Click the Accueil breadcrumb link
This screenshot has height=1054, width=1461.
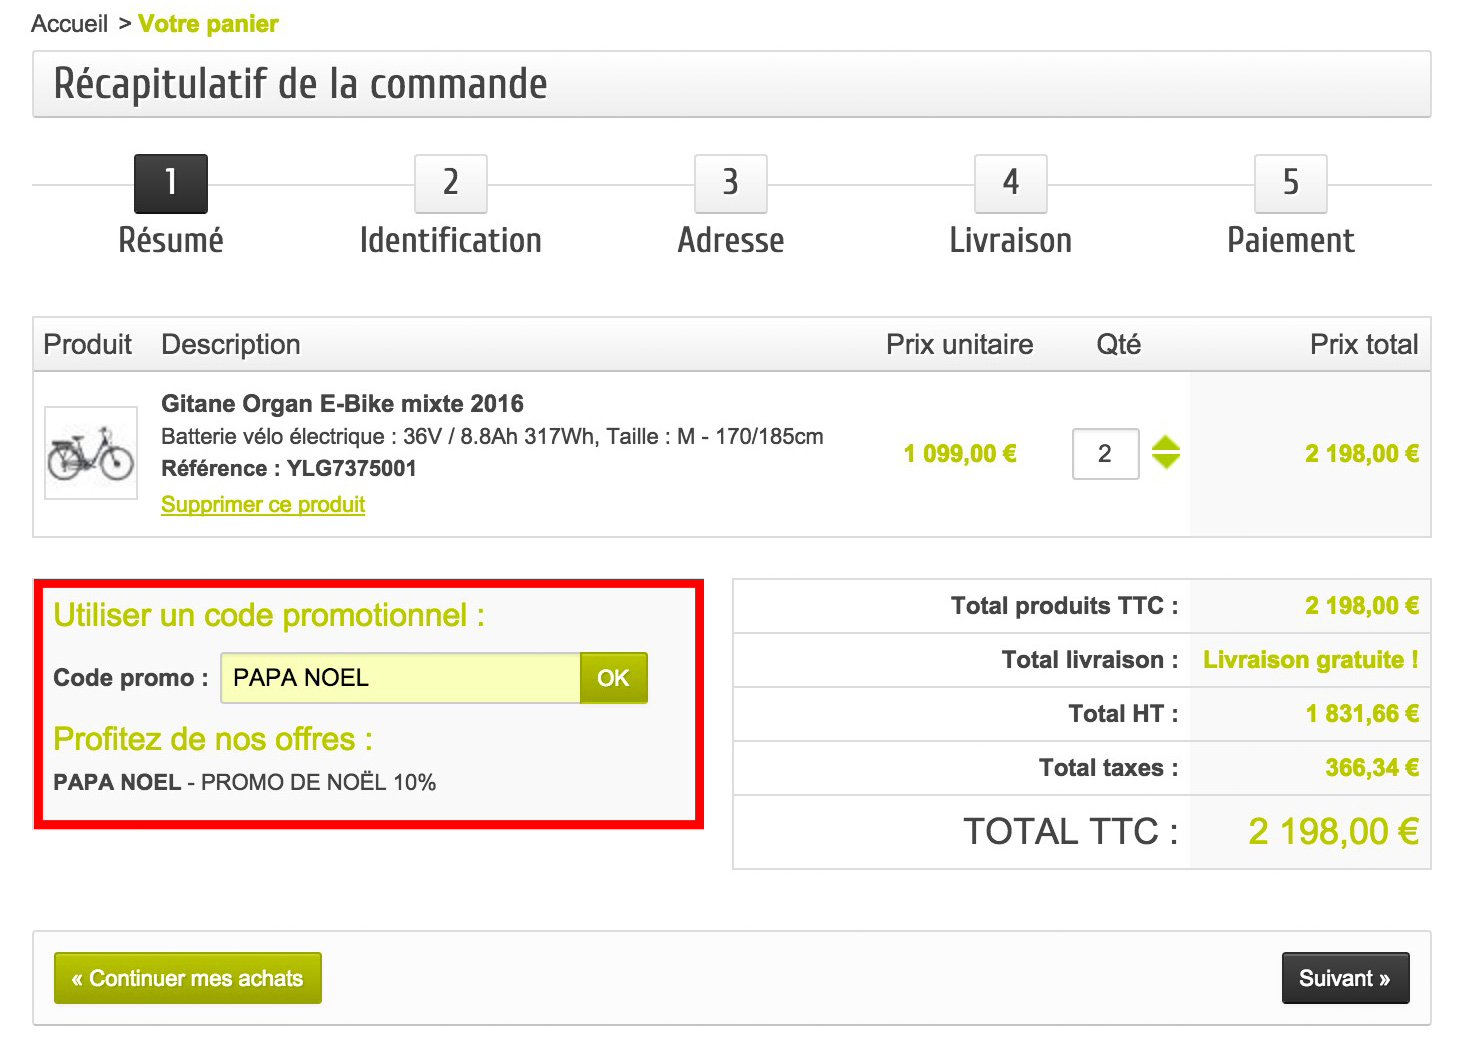click(69, 24)
